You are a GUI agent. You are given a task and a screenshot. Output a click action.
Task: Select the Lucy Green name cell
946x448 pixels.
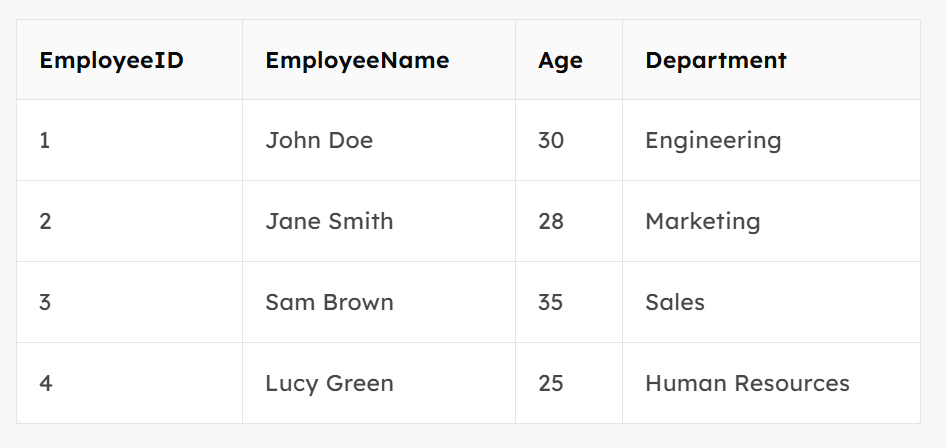coord(379,383)
